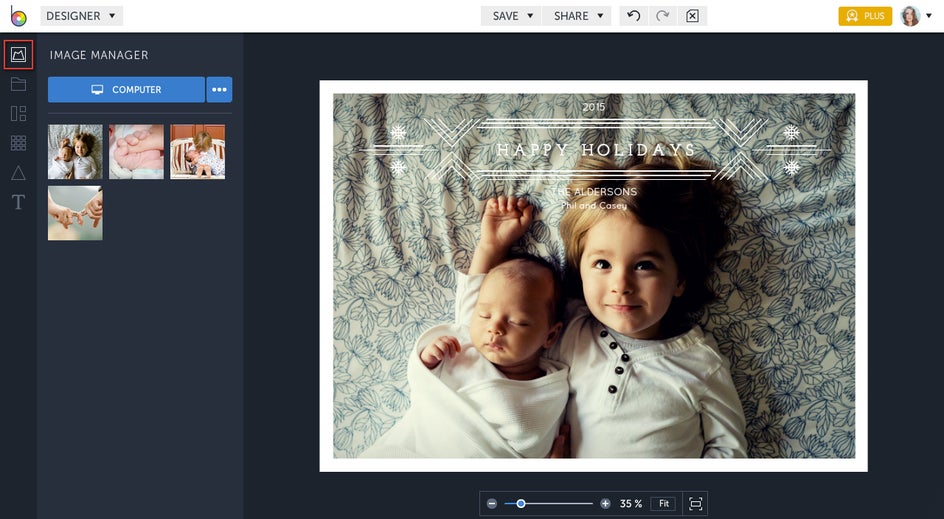Select the children on bench thumbnail
Screen dimensions: 944x519
[x=197, y=152]
